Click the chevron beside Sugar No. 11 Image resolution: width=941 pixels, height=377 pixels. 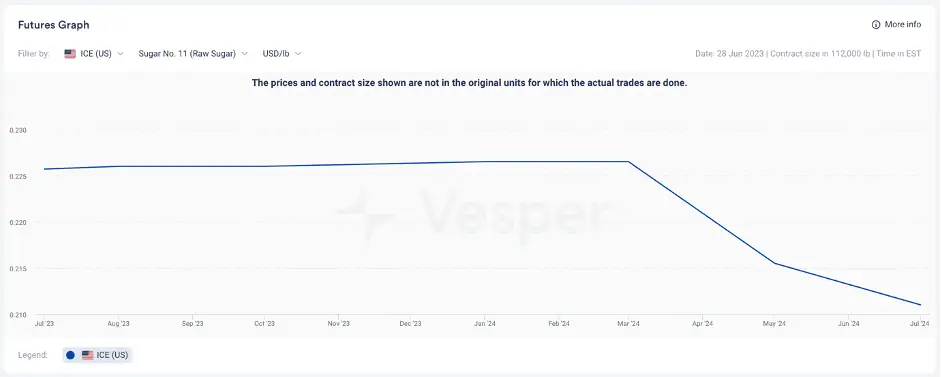244,53
